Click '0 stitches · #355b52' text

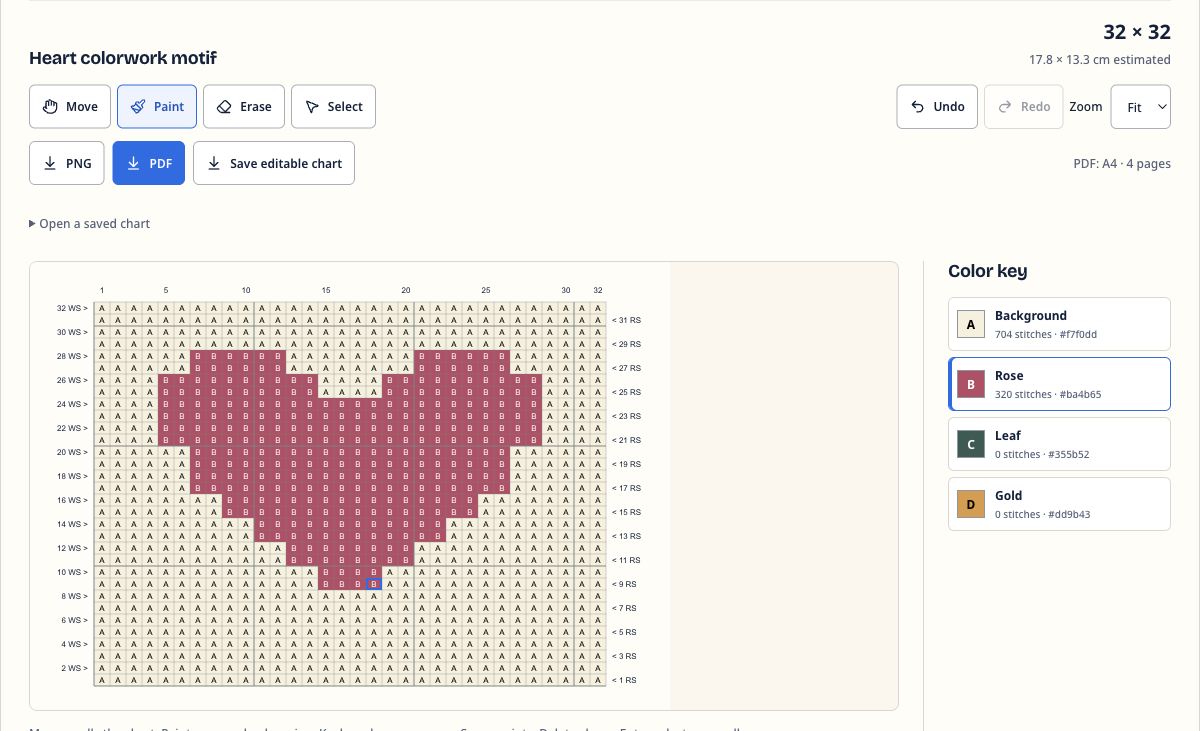pos(1042,454)
